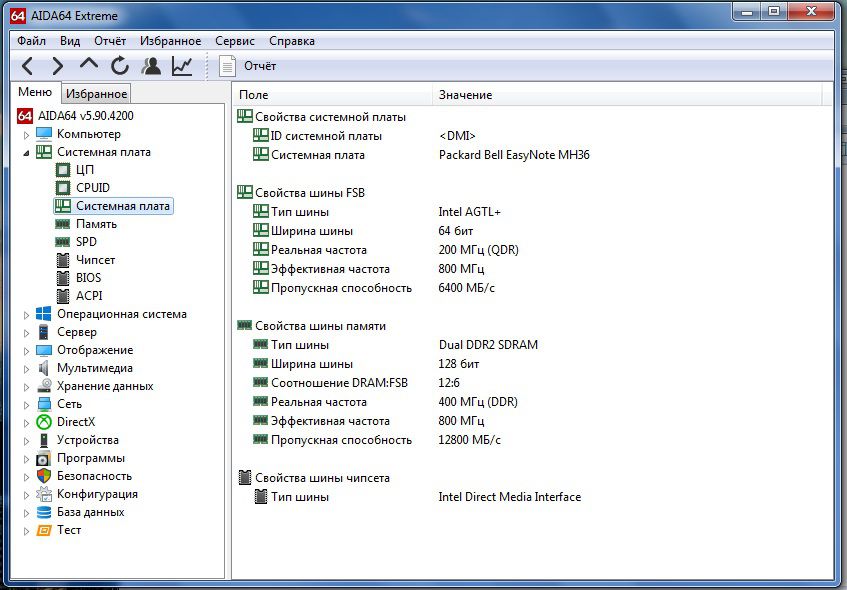Expand the Операционная система node

[26, 315]
